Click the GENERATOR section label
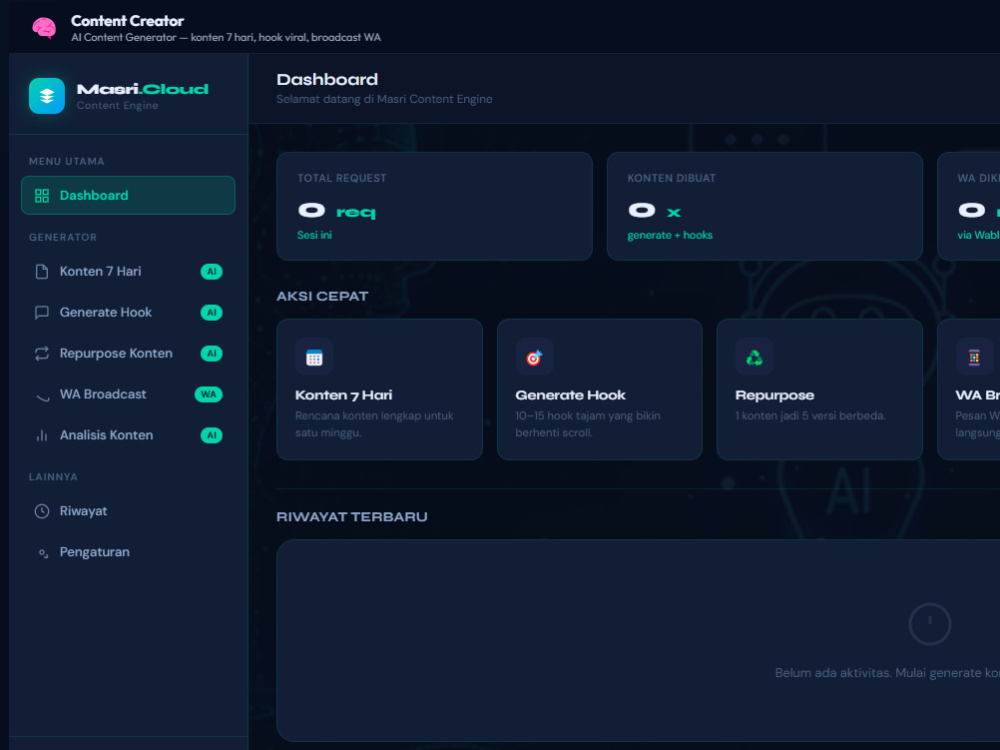This screenshot has width=1000, height=750. 62,238
